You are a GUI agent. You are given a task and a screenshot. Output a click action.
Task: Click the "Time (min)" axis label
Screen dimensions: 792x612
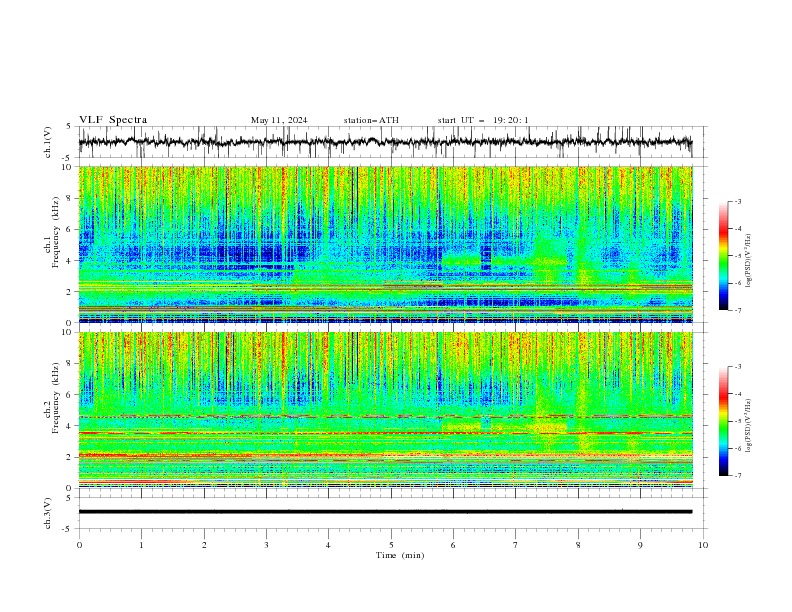pyautogui.click(x=400, y=555)
